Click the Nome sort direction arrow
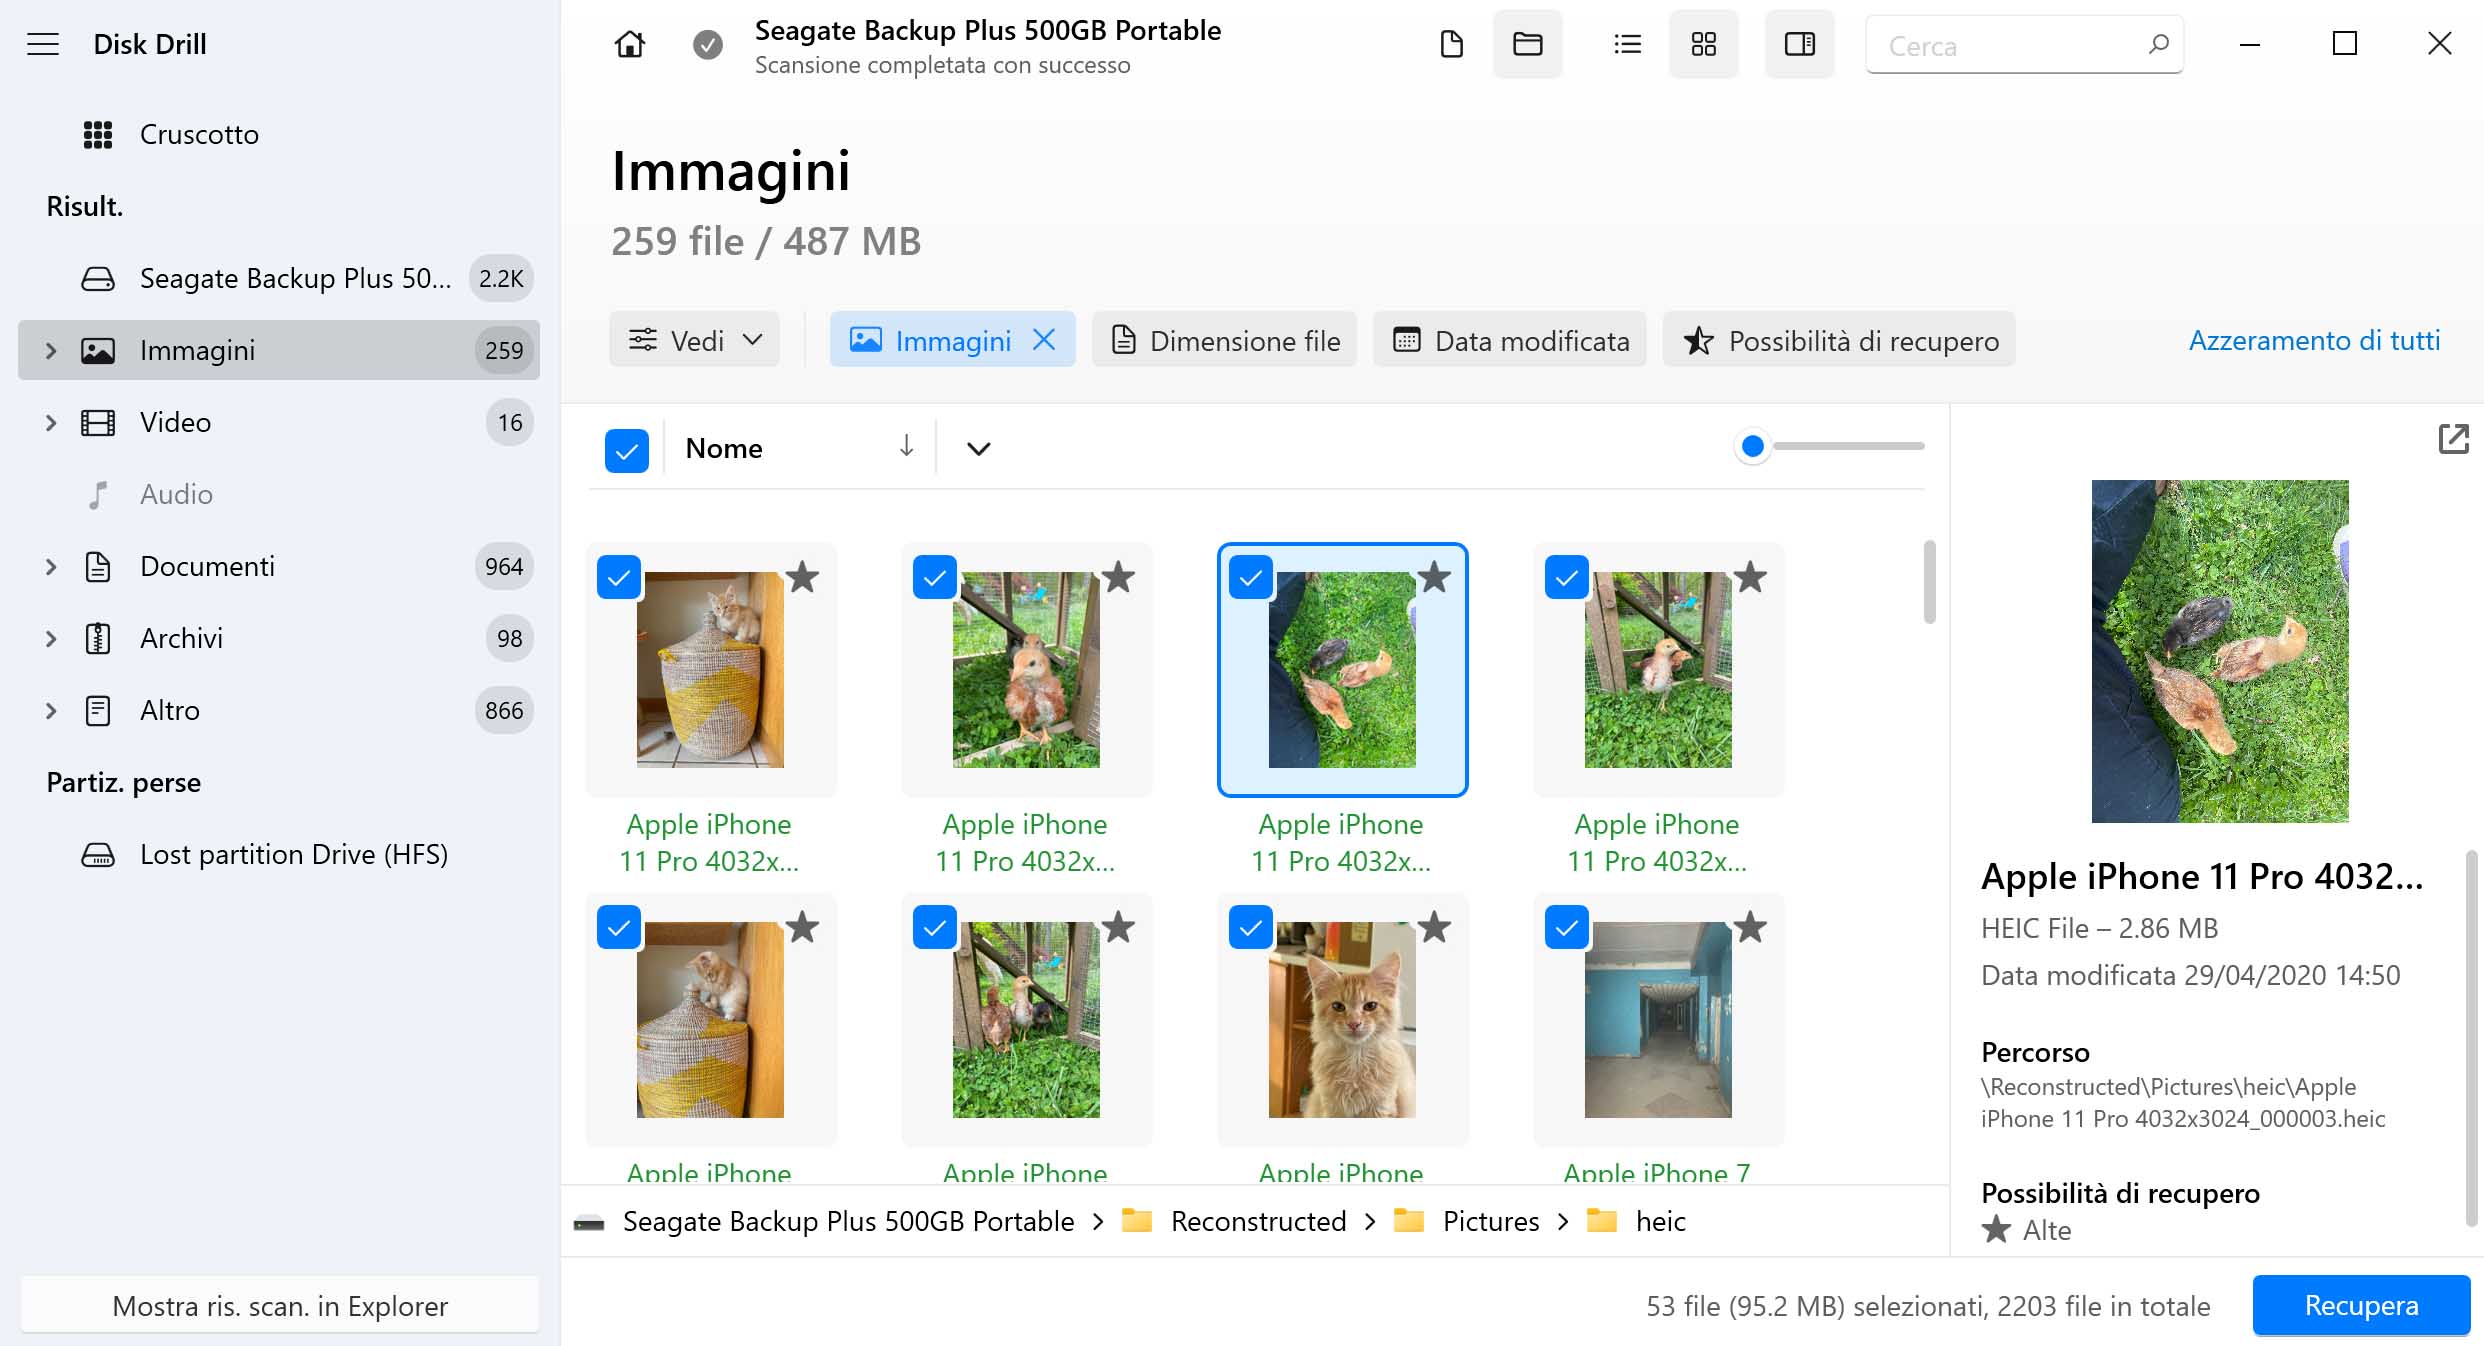2484x1346 pixels. (x=906, y=447)
